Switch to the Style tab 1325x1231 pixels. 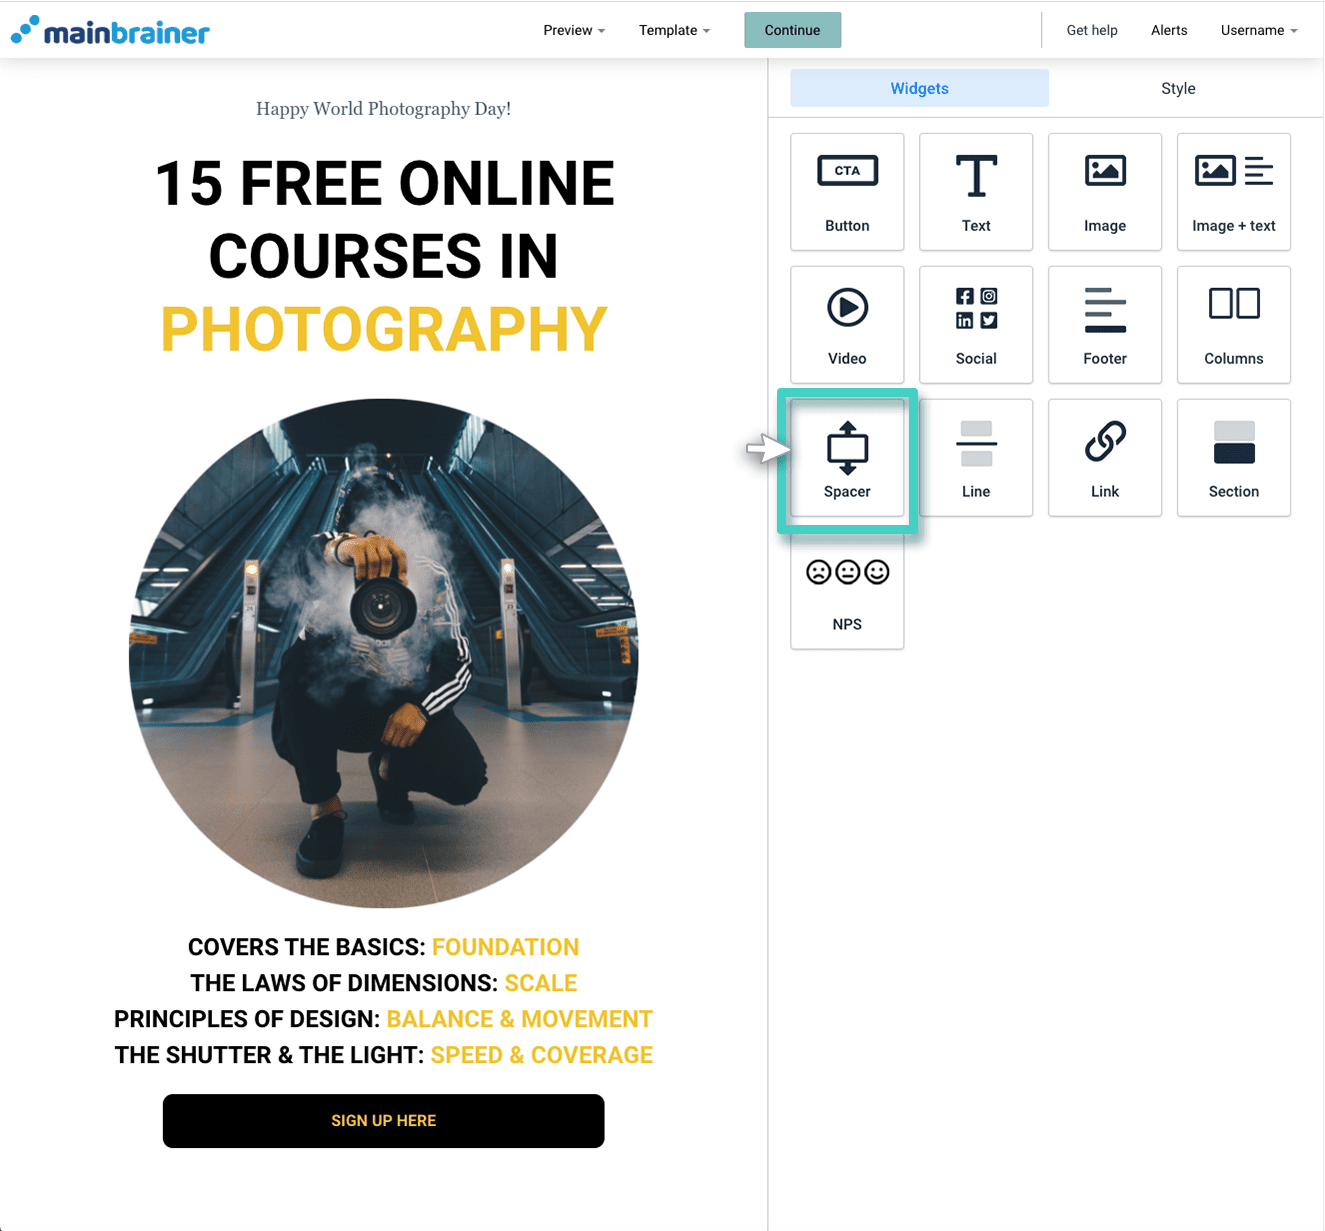pyautogui.click(x=1177, y=88)
